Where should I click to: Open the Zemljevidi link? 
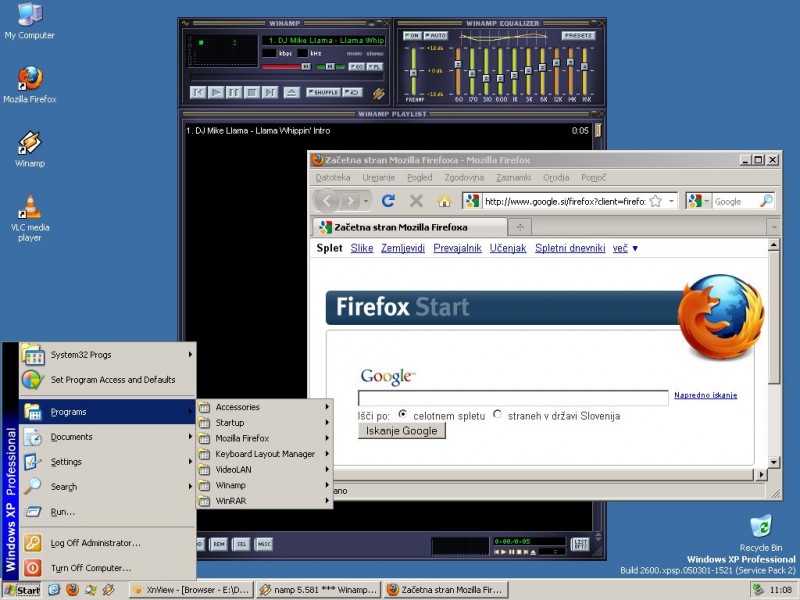point(403,248)
